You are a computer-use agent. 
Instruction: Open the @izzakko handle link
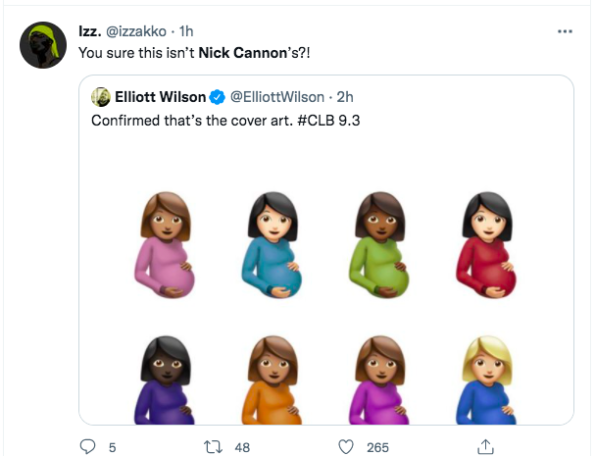136,31
